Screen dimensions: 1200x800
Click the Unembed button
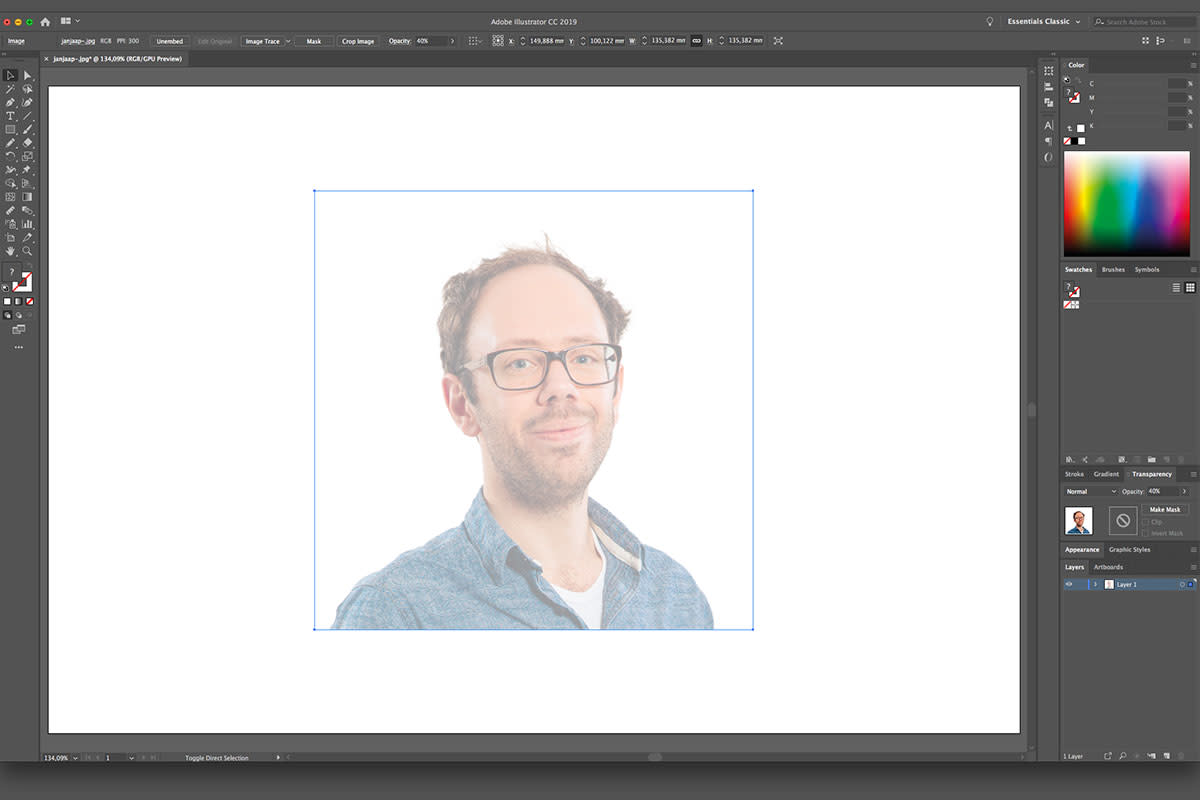point(170,41)
